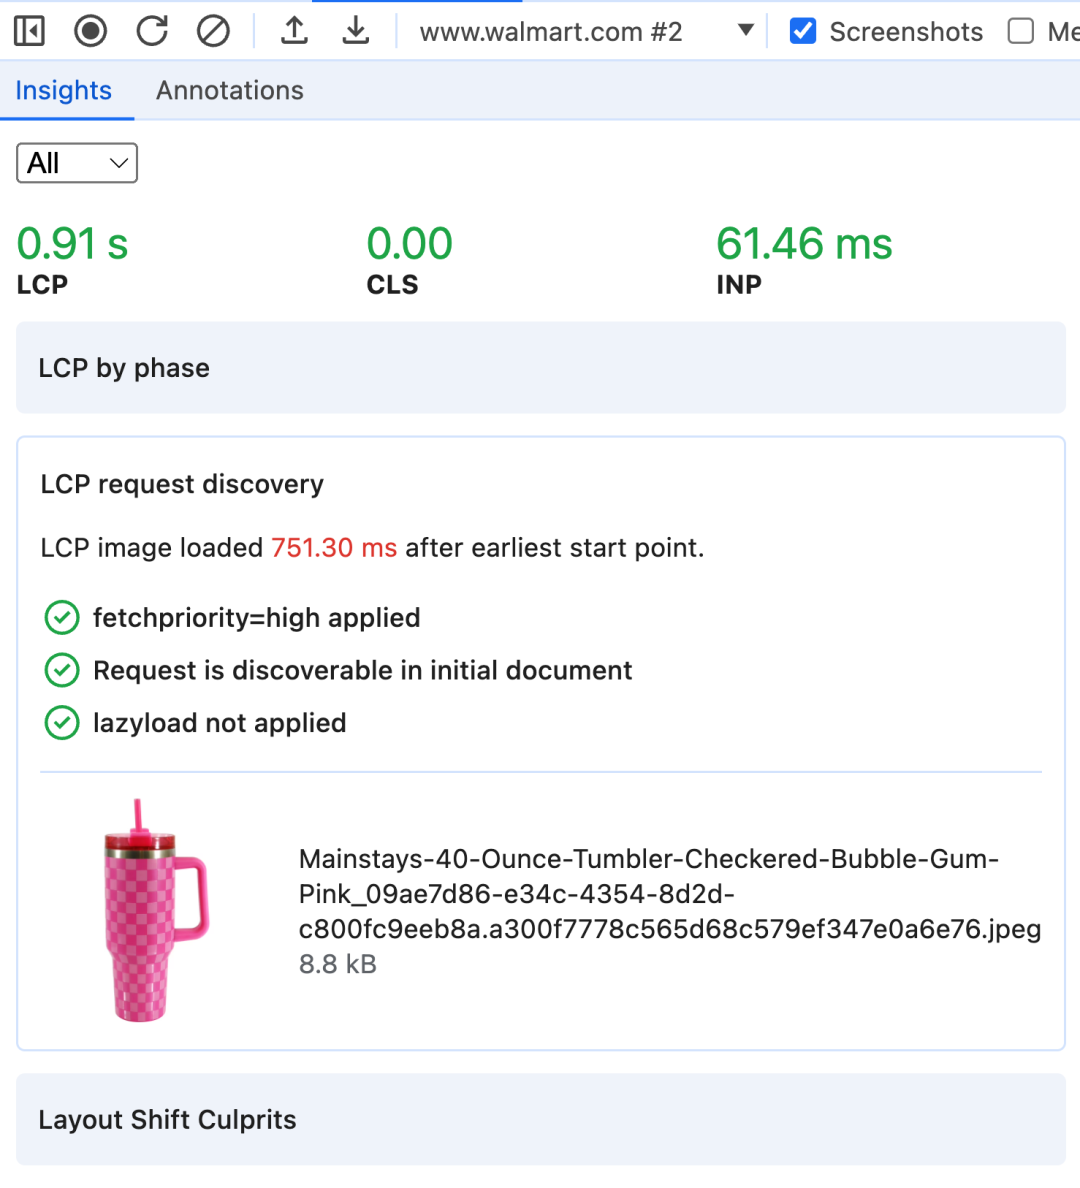Viewport: 1080px width, 1188px height.
Task: Select the 0.00 CLS metric
Action: [x=409, y=260]
